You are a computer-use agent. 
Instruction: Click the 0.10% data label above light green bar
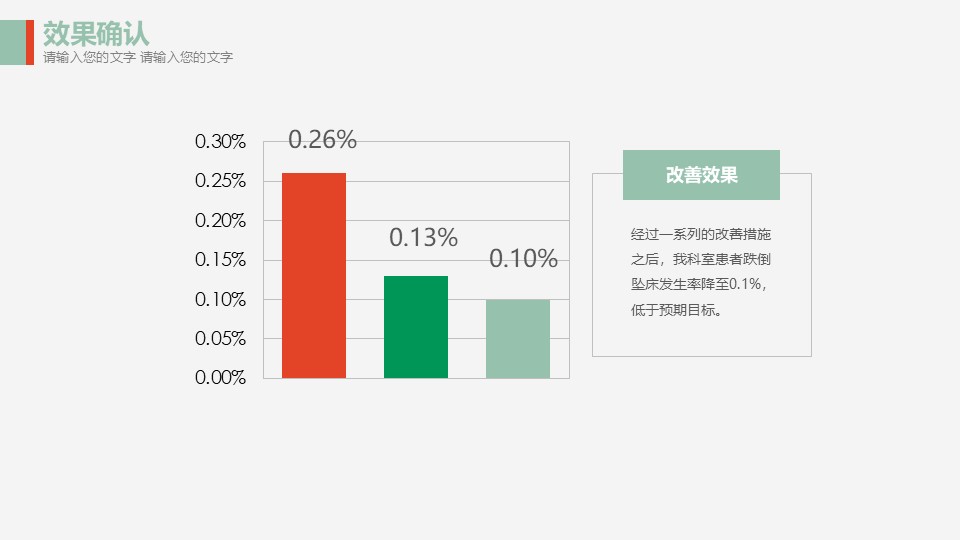tap(523, 259)
